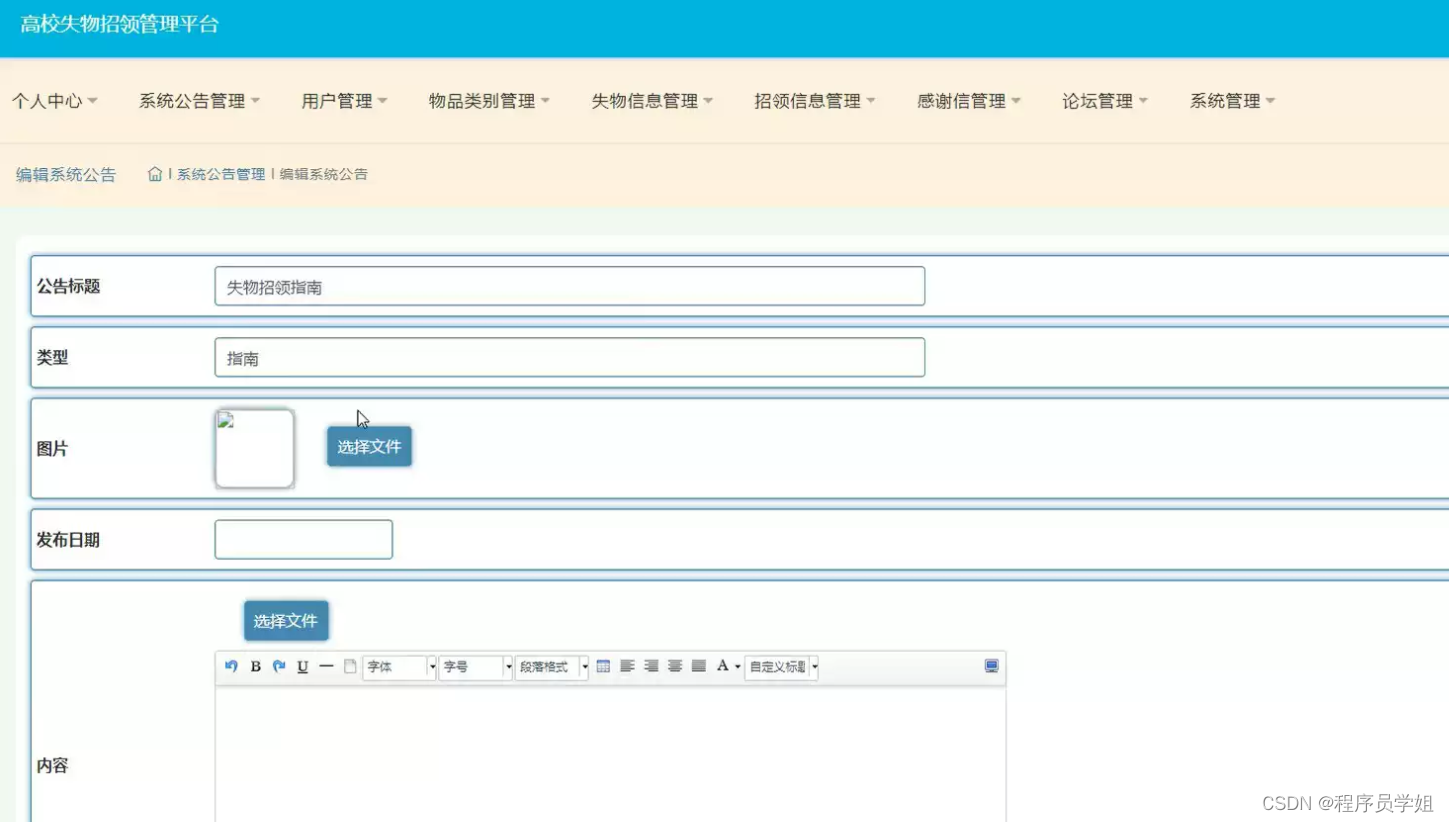1449x822 pixels.
Task: Open the 系统公告管理 menu
Action: tap(199, 101)
